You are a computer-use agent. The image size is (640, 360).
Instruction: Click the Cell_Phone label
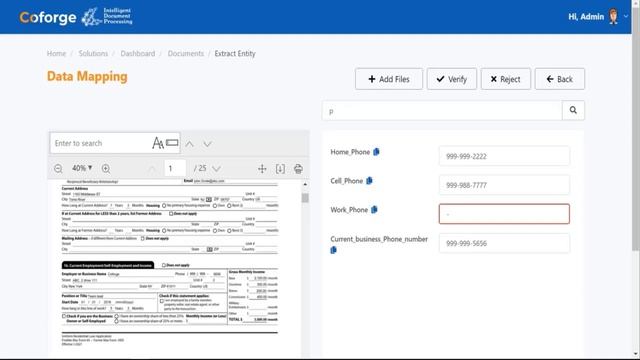point(347,181)
